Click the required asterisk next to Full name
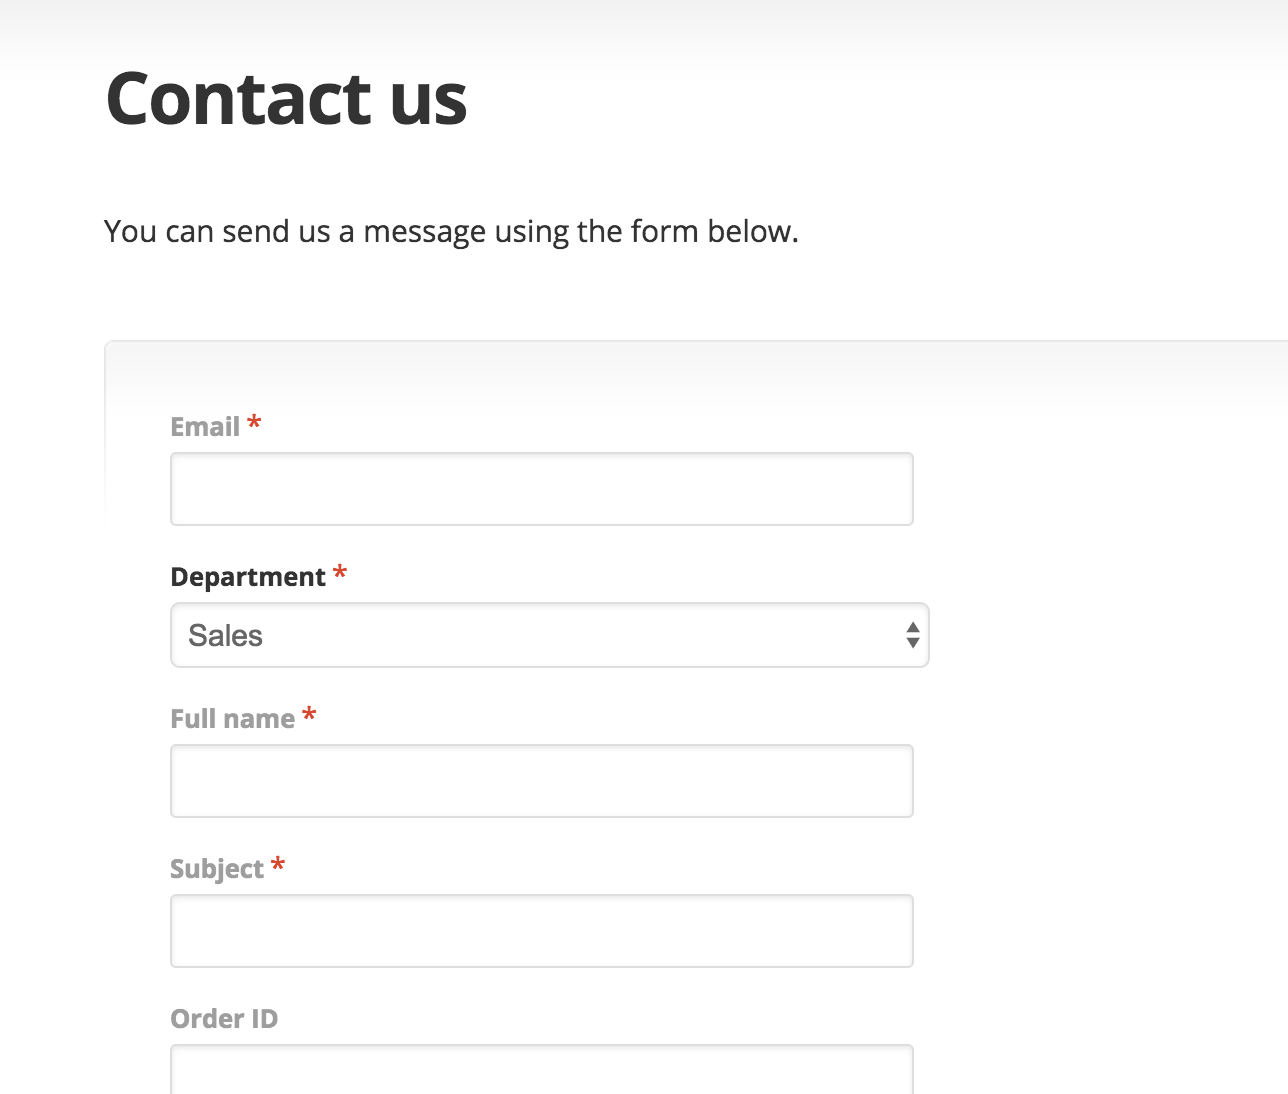 (x=310, y=715)
